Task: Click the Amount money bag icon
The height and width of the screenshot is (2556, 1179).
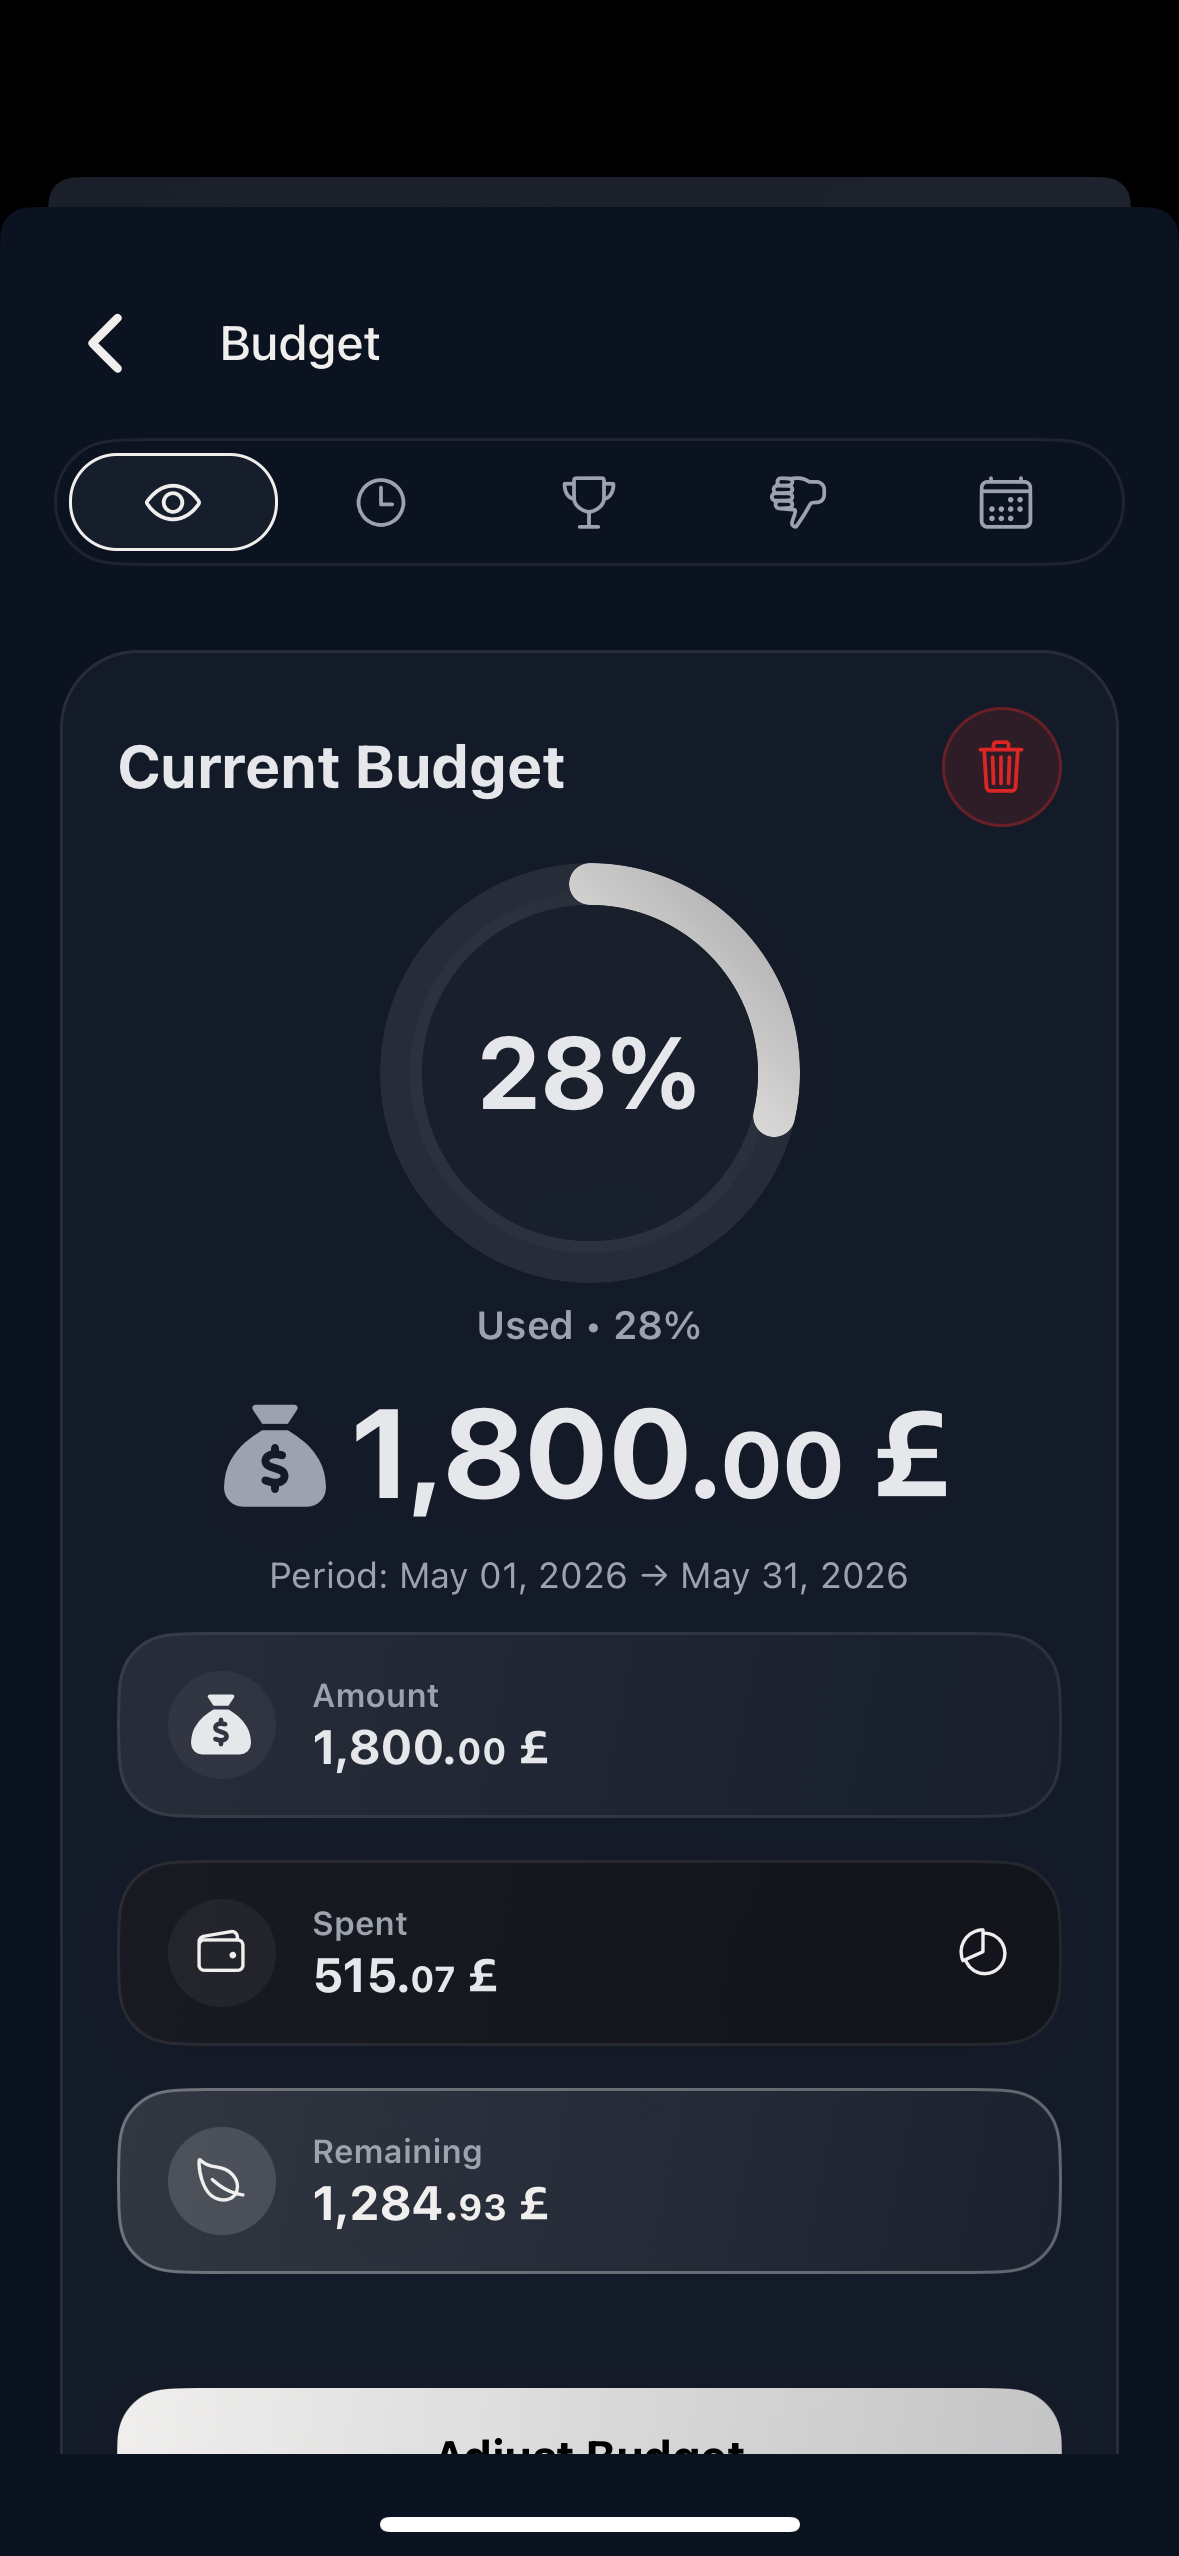Action: [222, 1725]
